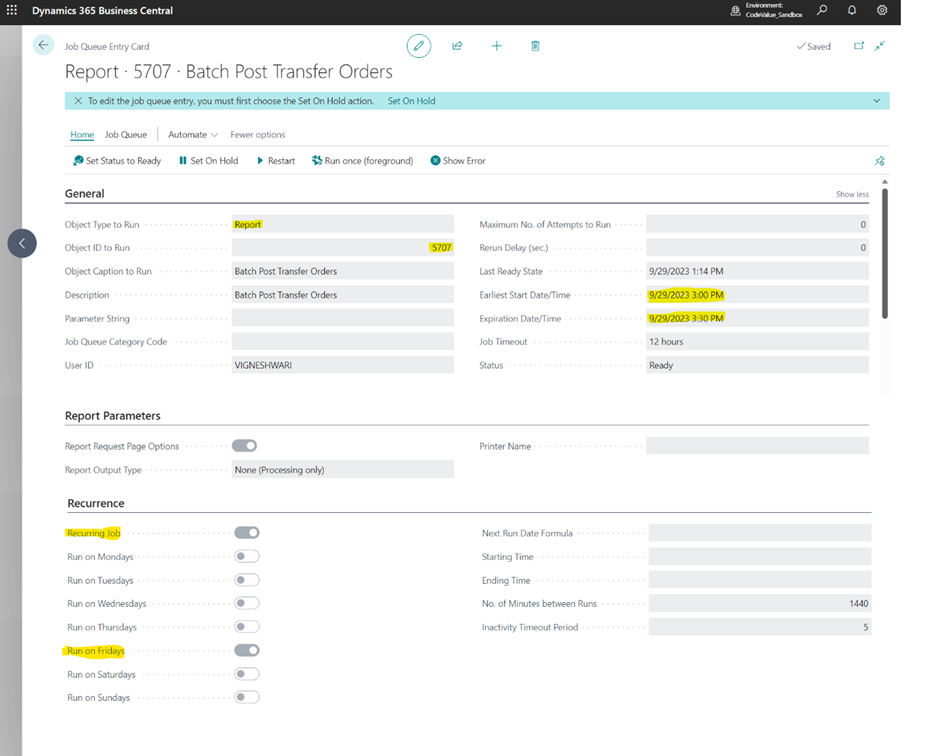Click the Saved status indicator
The width and height of the screenshot is (939, 756).
coord(813,46)
